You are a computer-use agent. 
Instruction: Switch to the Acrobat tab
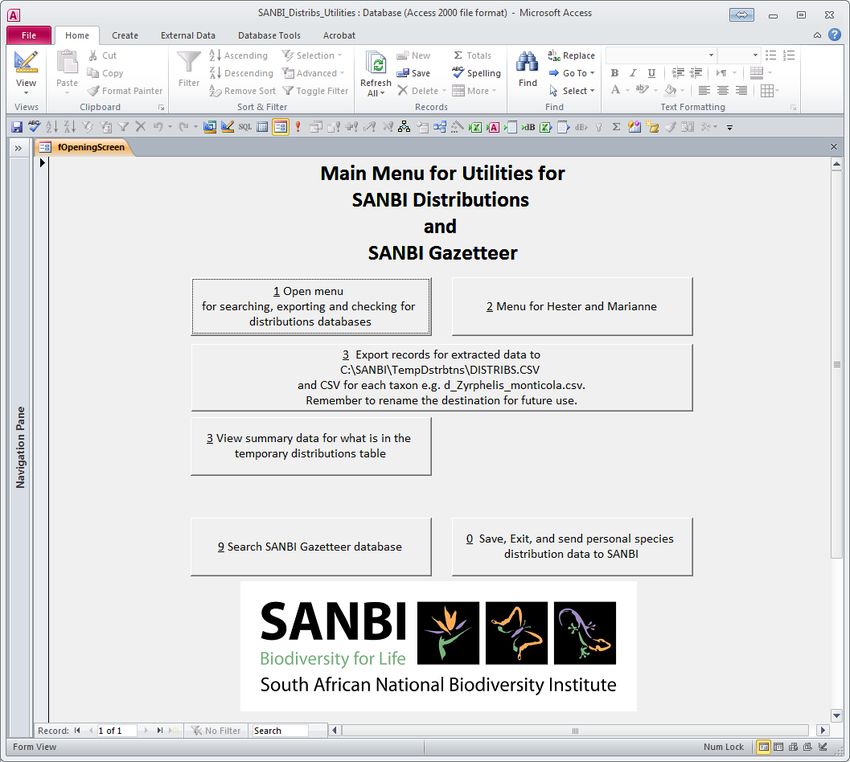pyautogui.click(x=339, y=35)
